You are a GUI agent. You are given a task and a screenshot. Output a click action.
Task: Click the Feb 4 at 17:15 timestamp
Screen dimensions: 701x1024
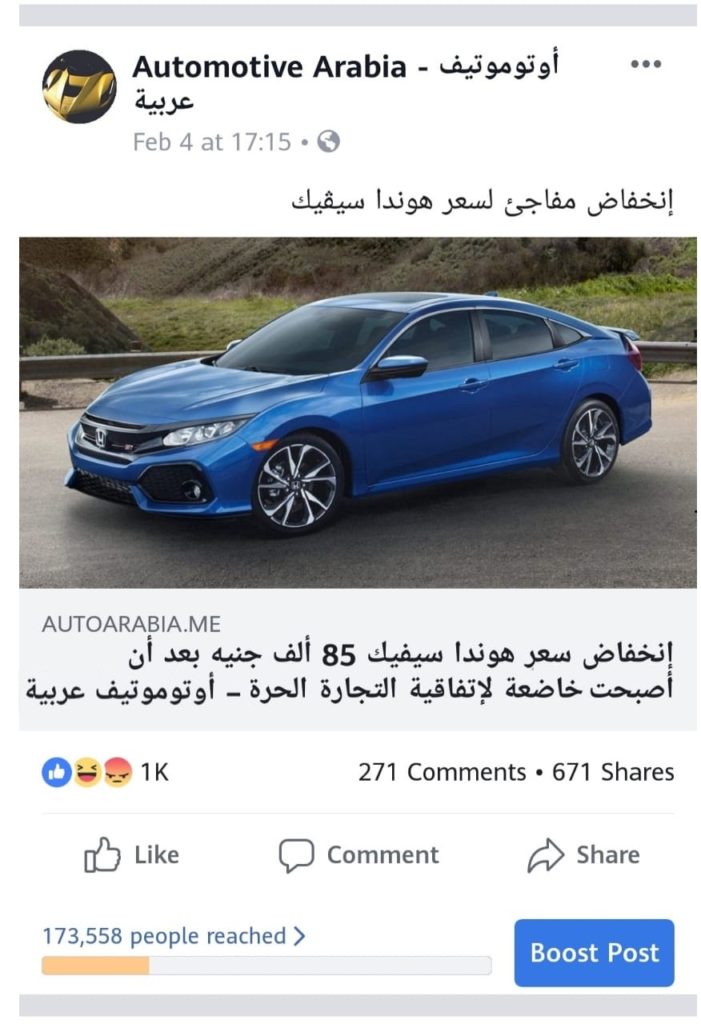(x=212, y=142)
